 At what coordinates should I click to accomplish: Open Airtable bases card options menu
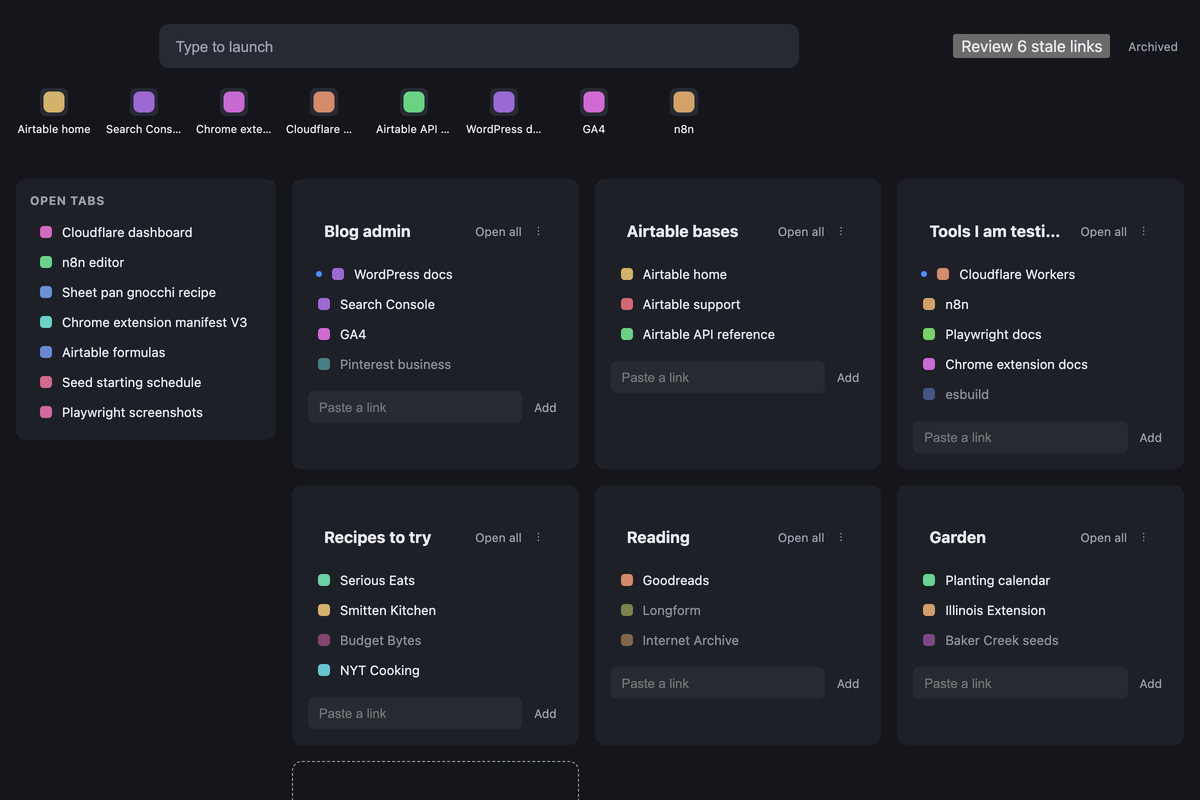pyautogui.click(x=841, y=232)
